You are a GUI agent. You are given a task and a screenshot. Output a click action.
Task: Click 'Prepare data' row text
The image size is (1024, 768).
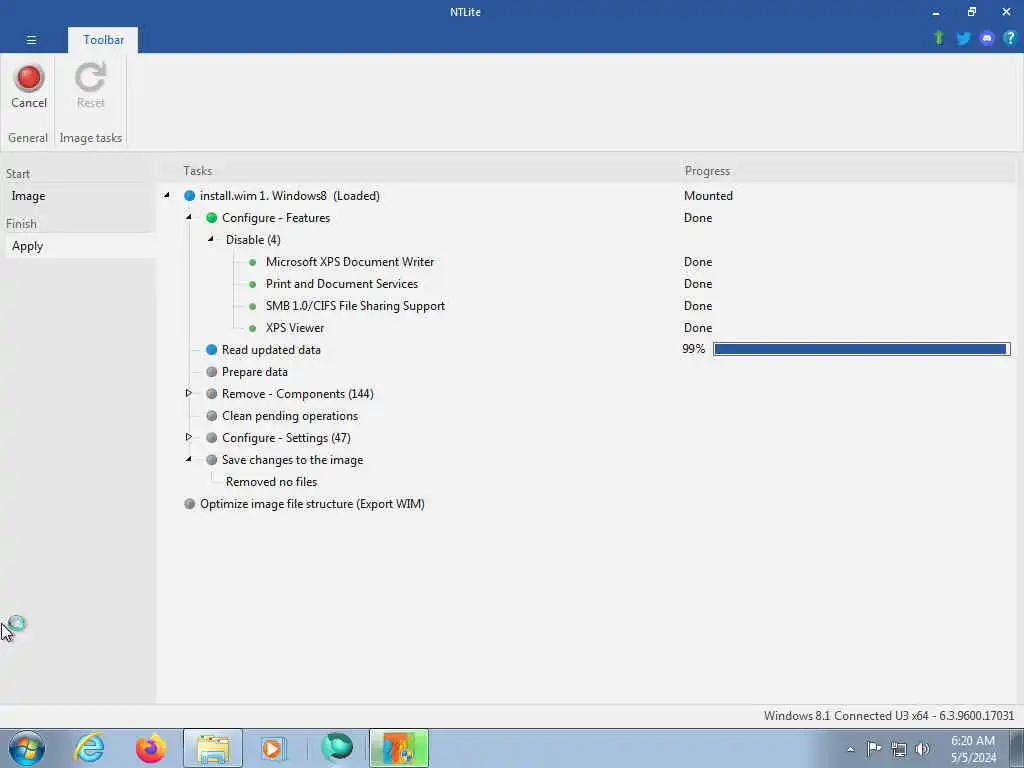pyautogui.click(x=255, y=372)
